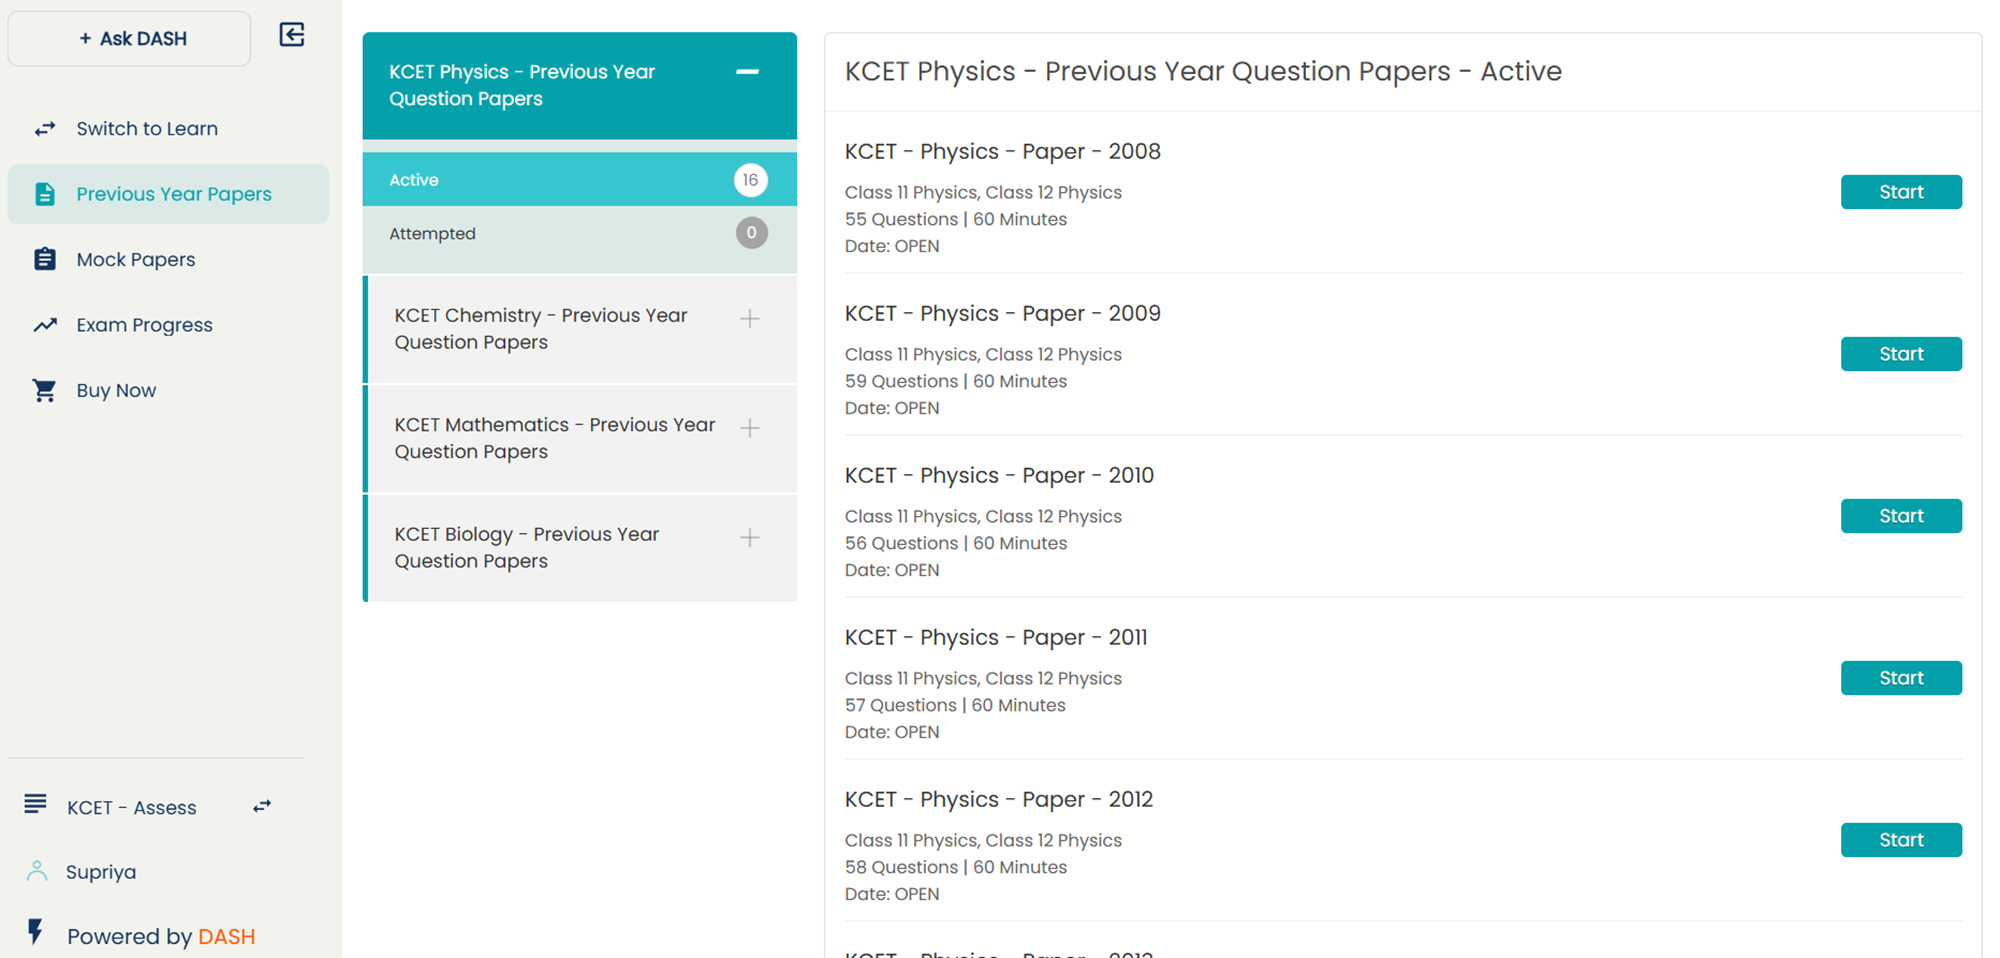Click the Exam Progress trend icon

click(x=44, y=324)
